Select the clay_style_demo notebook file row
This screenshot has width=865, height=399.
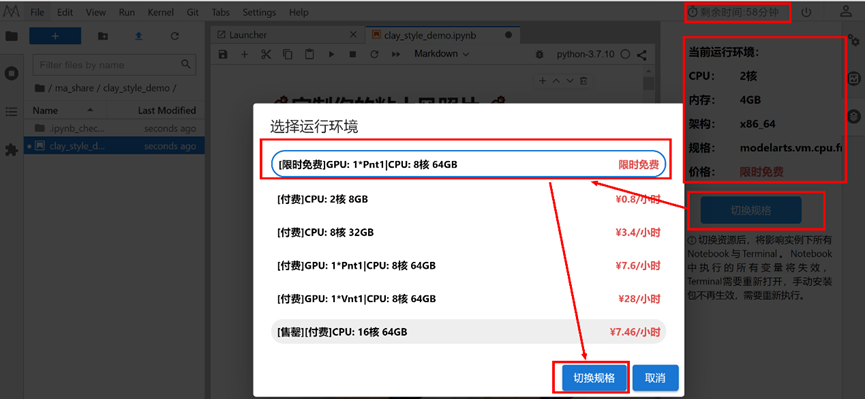point(114,146)
